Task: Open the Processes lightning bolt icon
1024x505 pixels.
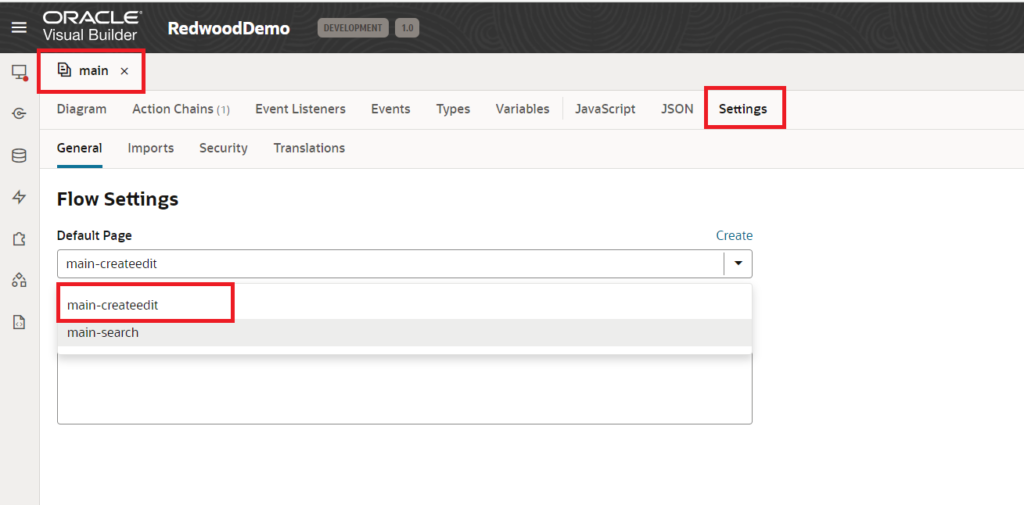Action: (19, 197)
